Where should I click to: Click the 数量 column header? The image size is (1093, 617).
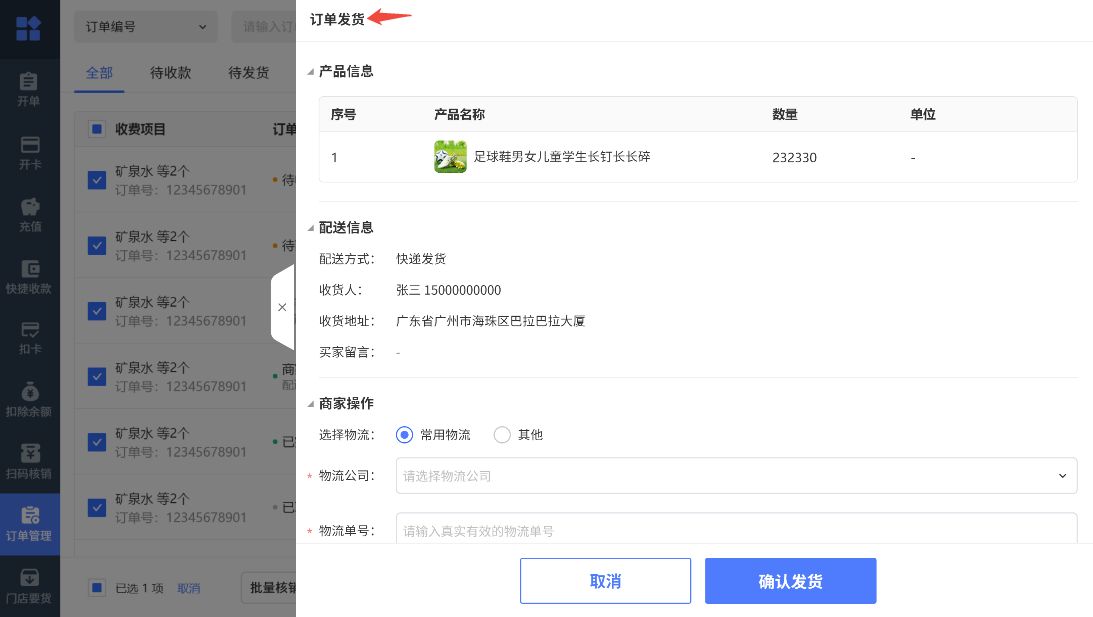785,114
